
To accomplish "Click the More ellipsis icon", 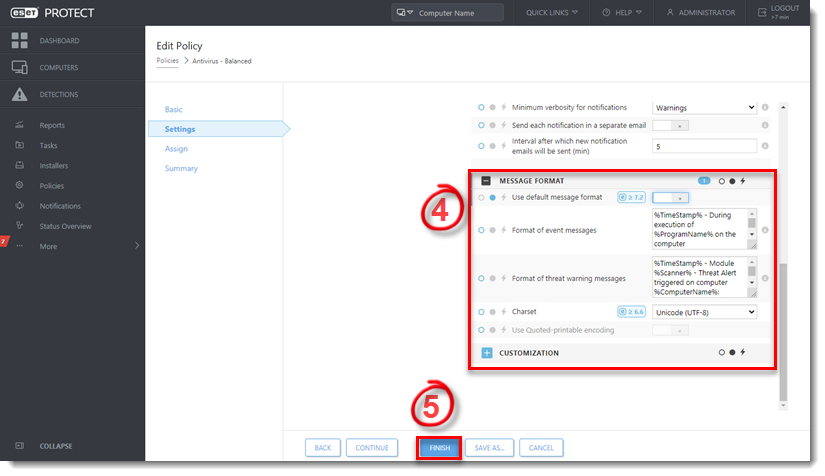I will coord(19,246).
